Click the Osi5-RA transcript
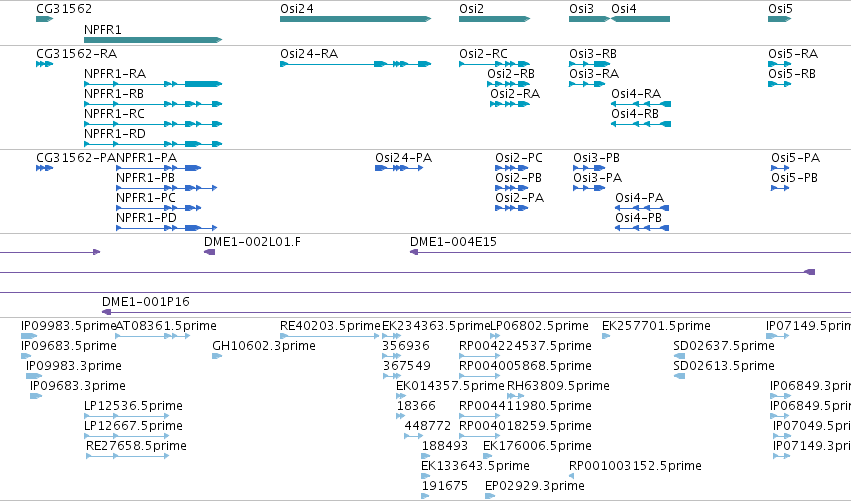The width and height of the screenshot is (851, 501). pos(780,64)
